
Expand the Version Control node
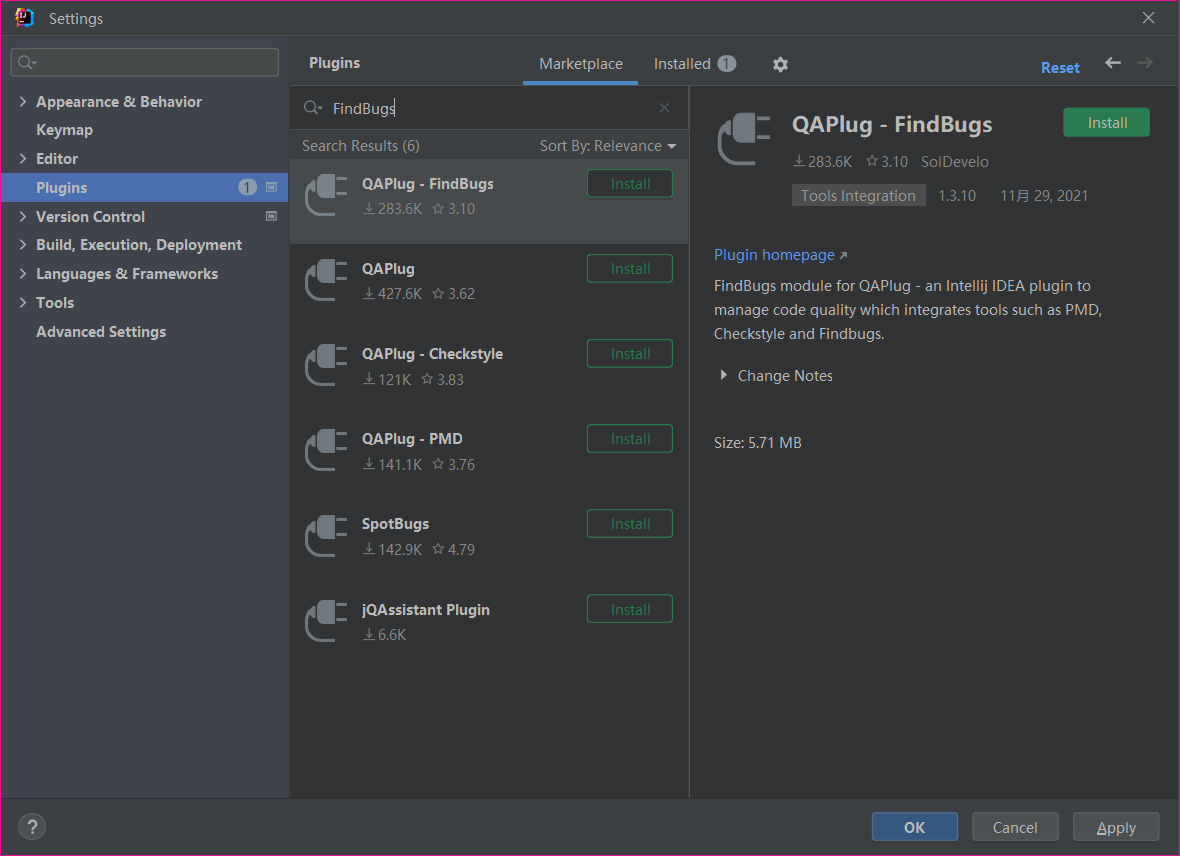click(x=23, y=216)
